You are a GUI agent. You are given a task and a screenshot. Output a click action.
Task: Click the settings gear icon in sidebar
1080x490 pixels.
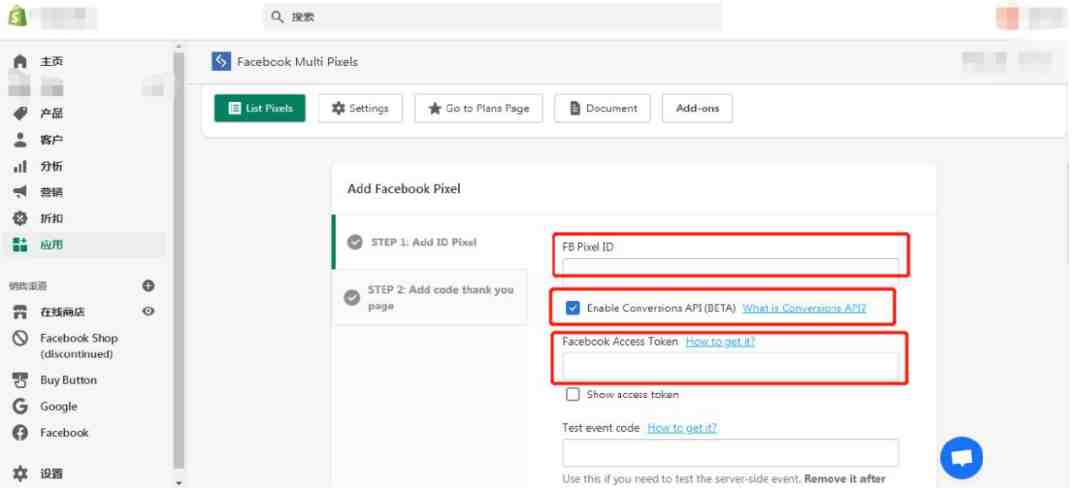point(20,474)
